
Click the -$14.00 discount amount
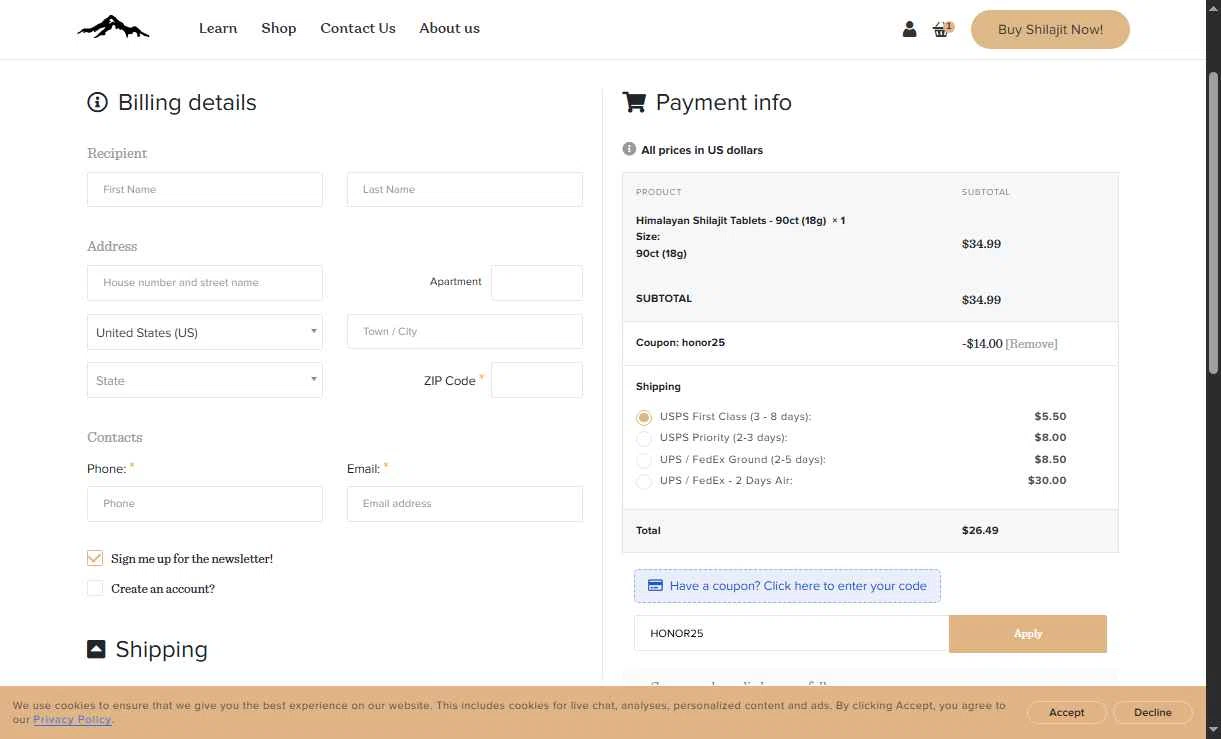(982, 344)
